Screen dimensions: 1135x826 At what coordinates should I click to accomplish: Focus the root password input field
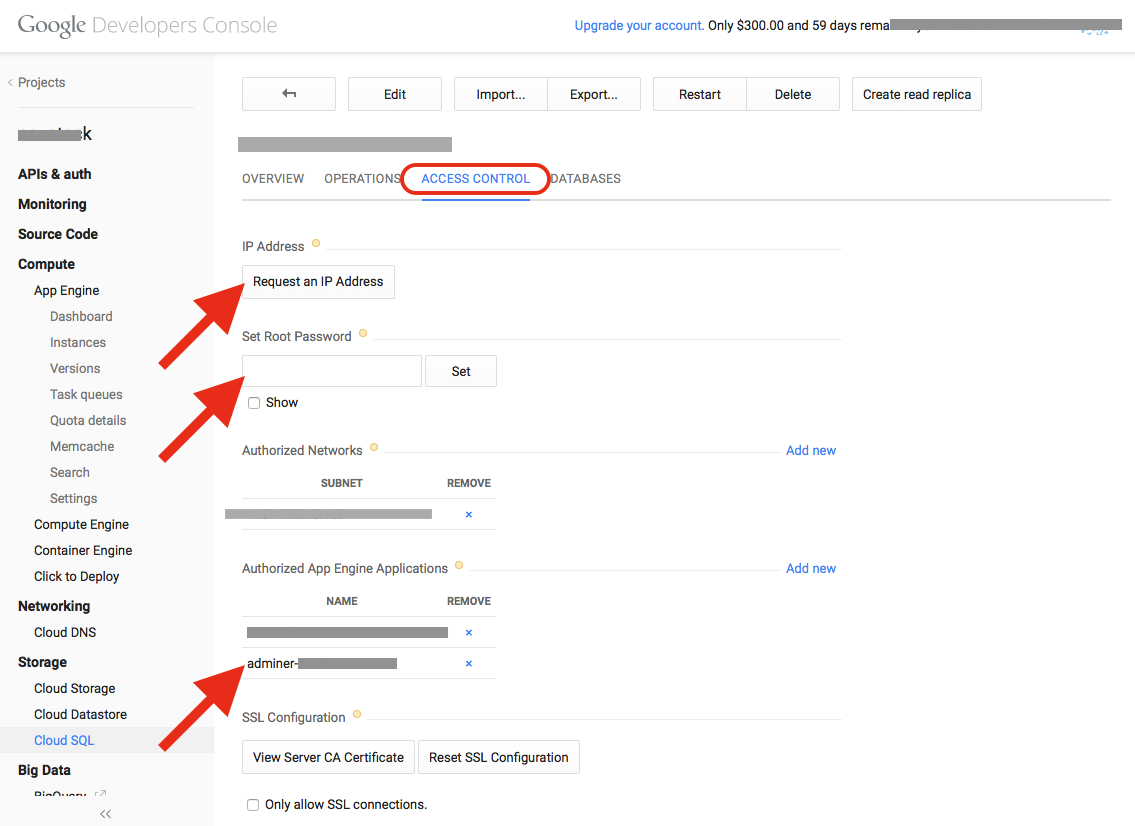(332, 371)
